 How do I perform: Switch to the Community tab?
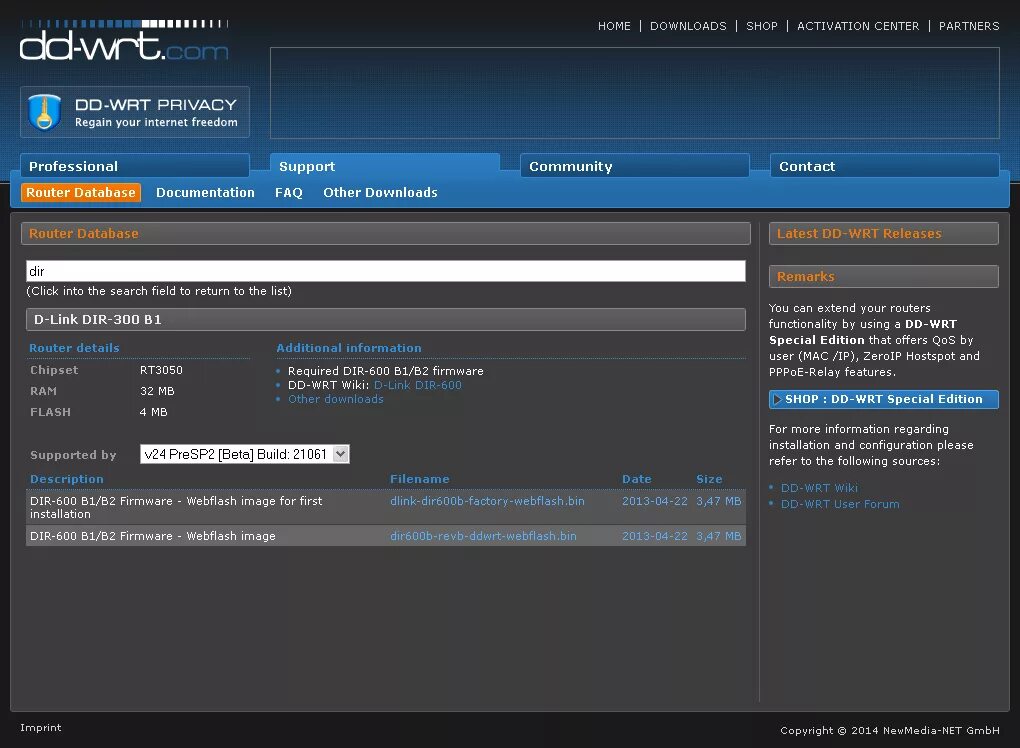[x=634, y=166]
